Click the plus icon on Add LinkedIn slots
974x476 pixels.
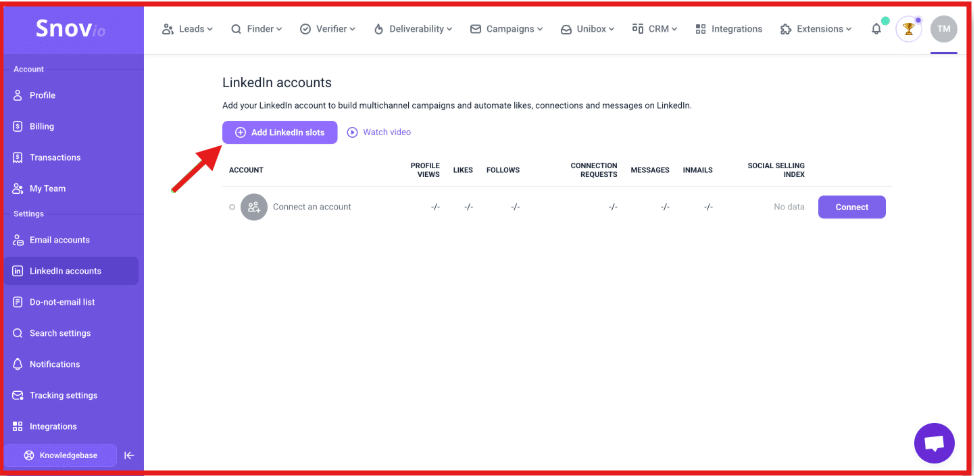(240, 132)
